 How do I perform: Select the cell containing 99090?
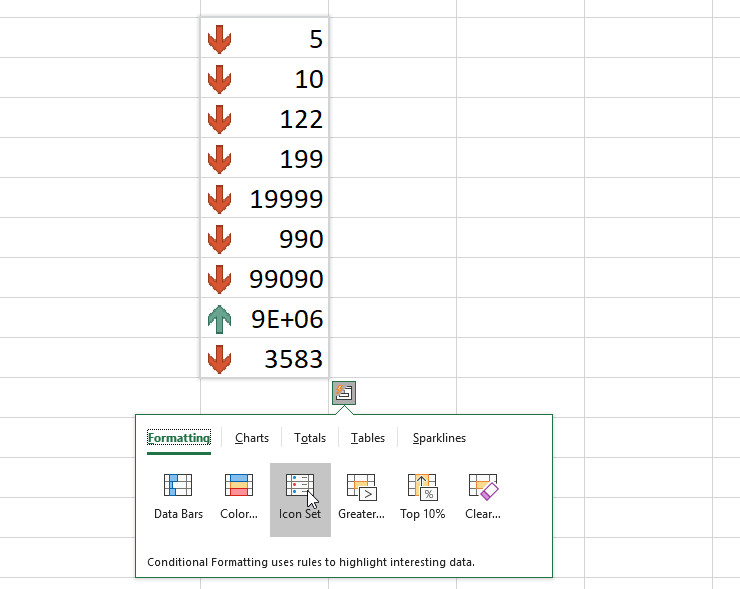point(265,278)
